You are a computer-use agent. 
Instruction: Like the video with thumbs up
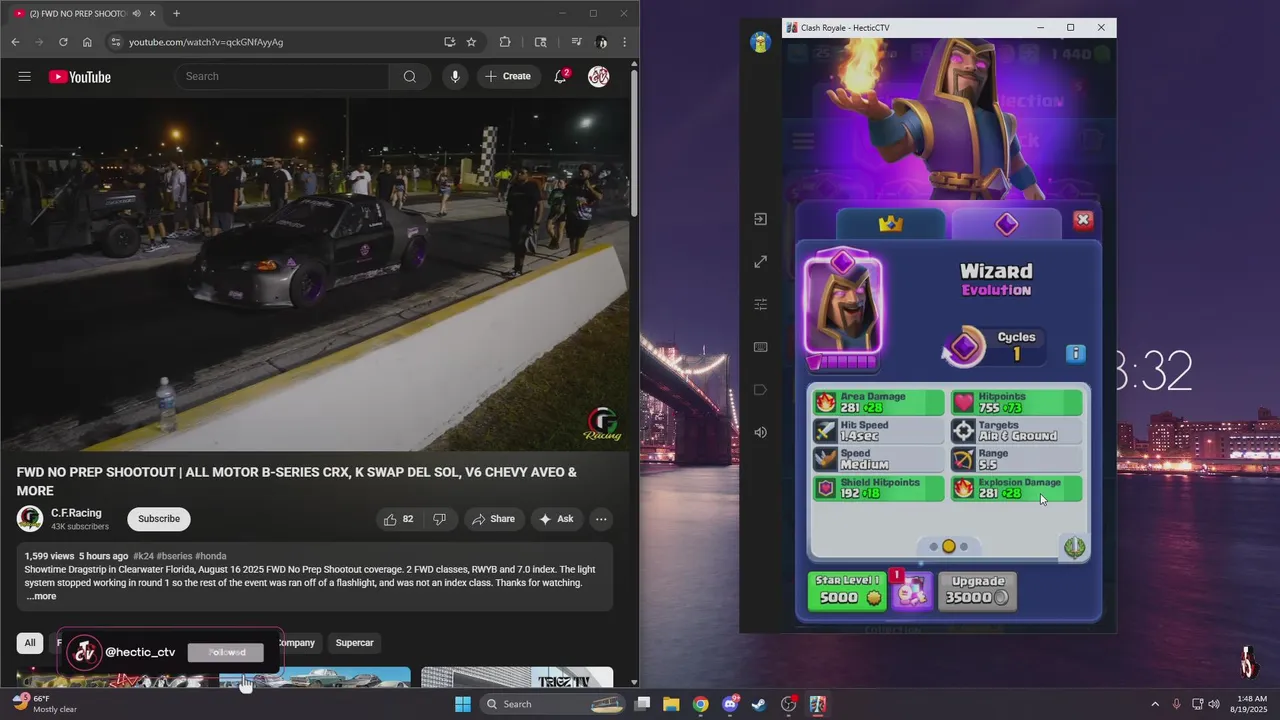399,519
